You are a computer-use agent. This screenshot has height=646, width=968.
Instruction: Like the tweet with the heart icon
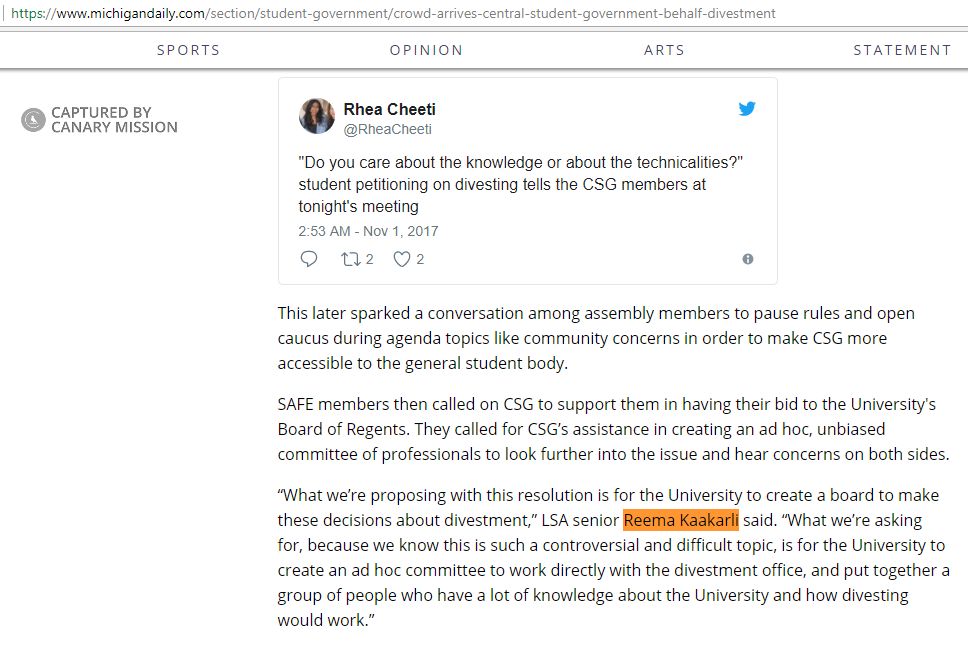coord(402,259)
